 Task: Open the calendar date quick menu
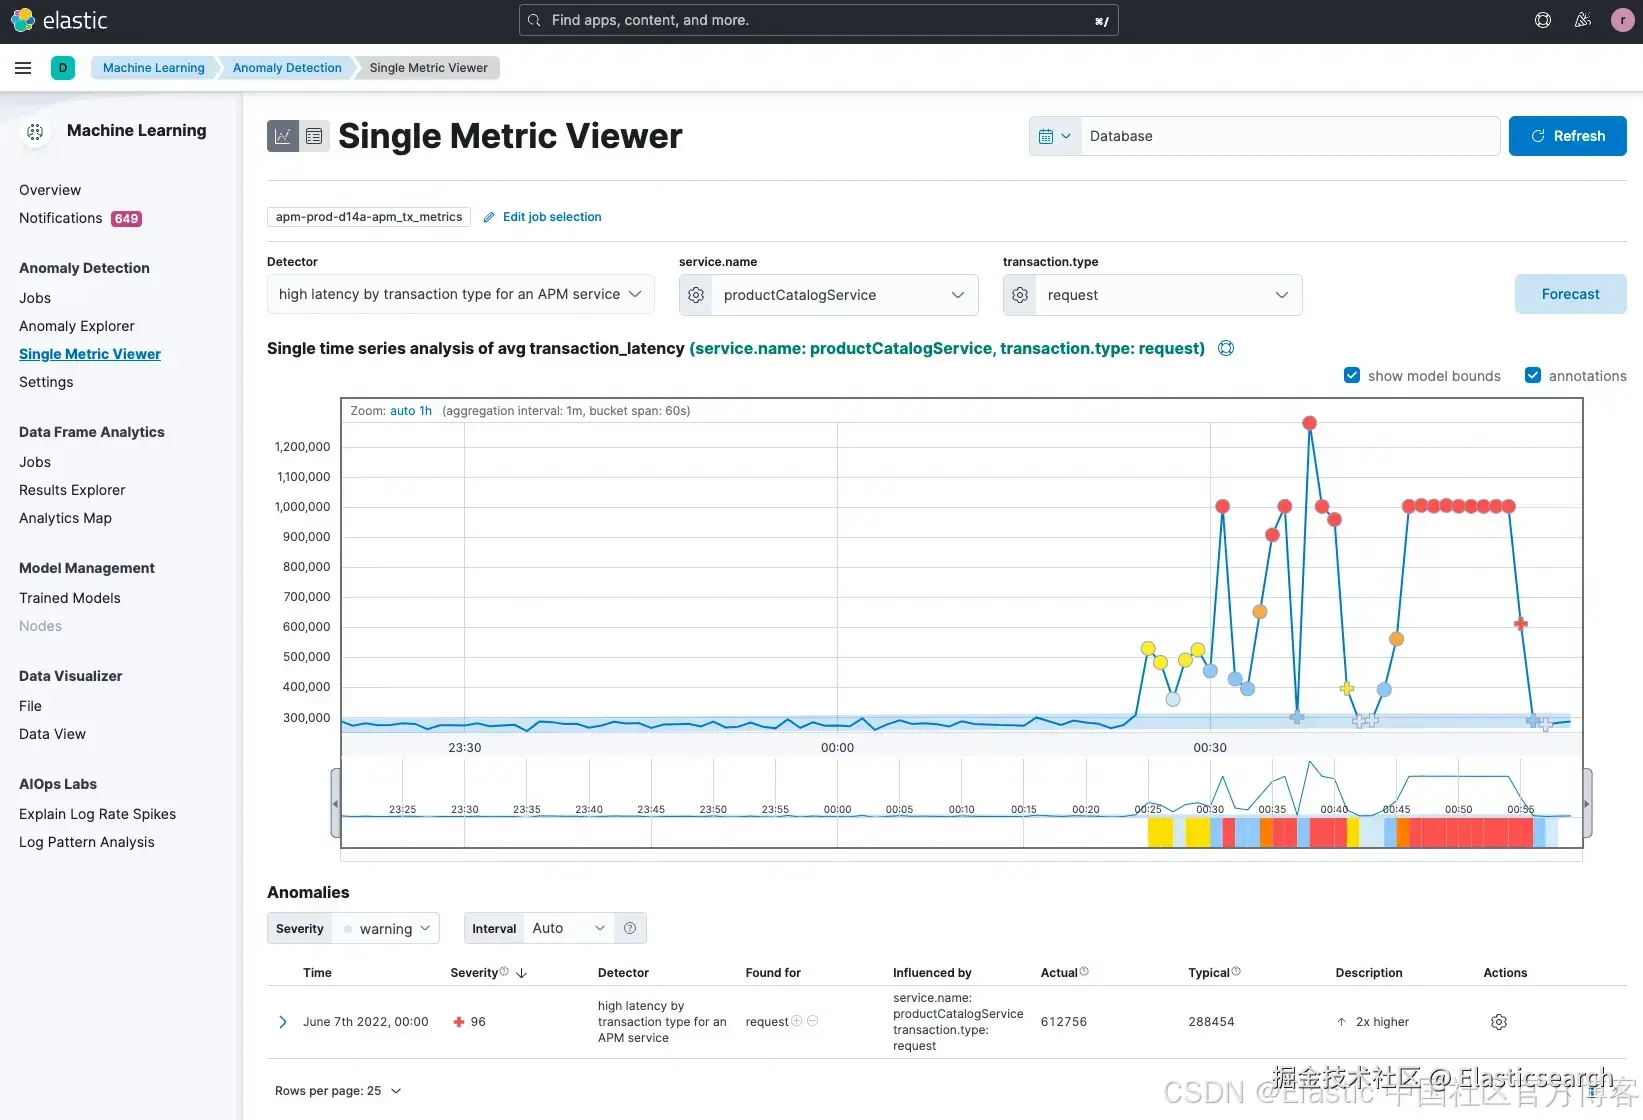click(x=1055, y=136)
